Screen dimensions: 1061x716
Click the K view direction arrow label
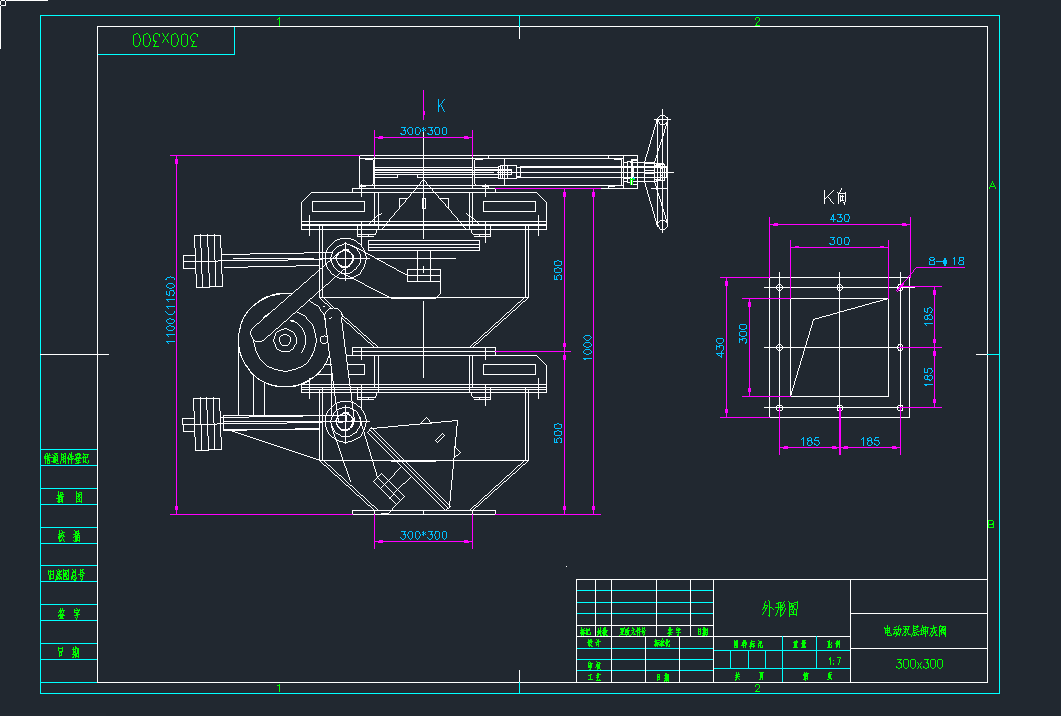coord(440,105)
